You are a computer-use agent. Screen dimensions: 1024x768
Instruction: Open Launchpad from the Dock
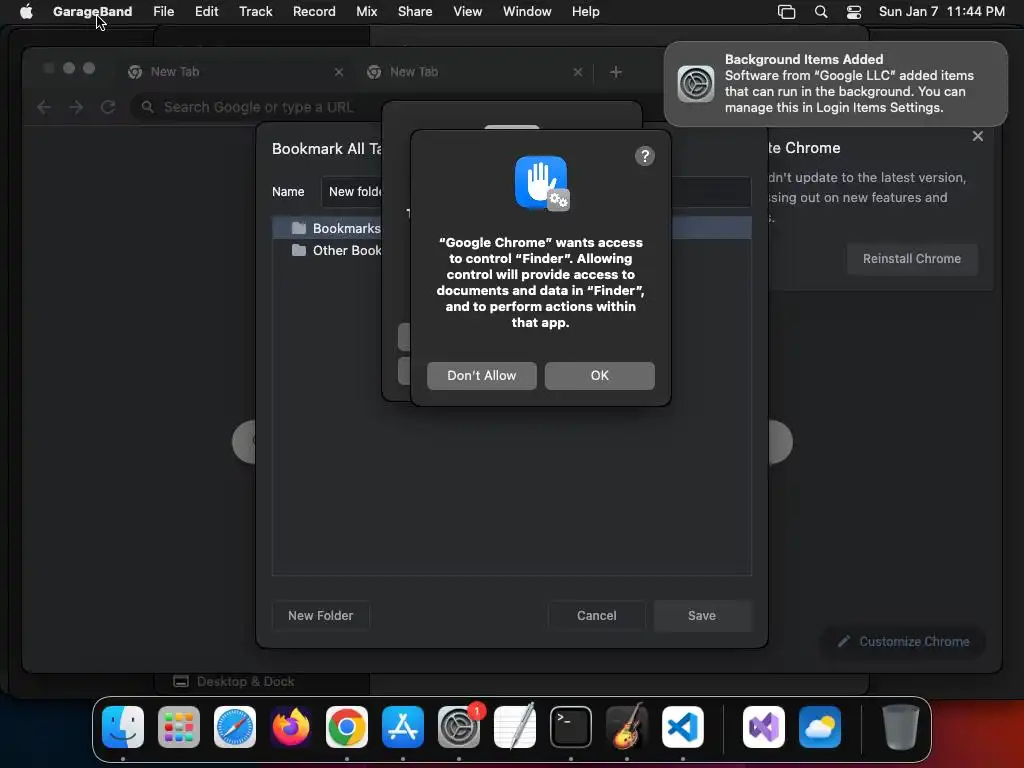click(x=179, y=727)
